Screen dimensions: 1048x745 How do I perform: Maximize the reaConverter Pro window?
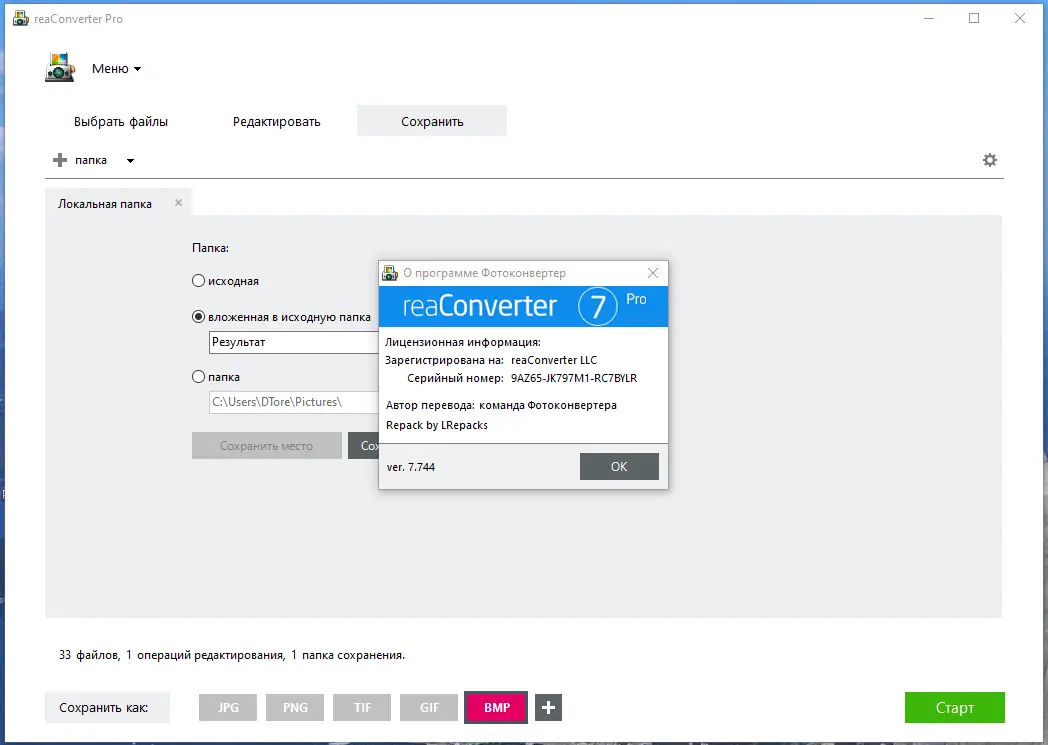[x=974, y=19]
